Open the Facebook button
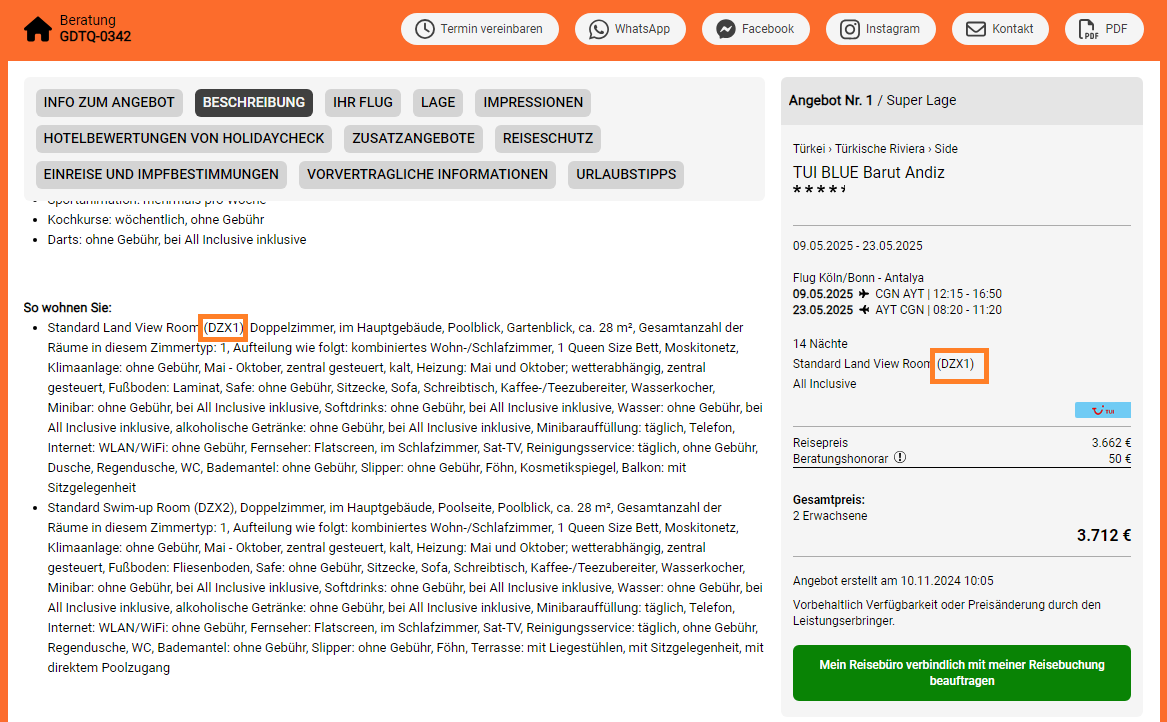The width and height of the screenshot is (1167, 722). (755, 29)
